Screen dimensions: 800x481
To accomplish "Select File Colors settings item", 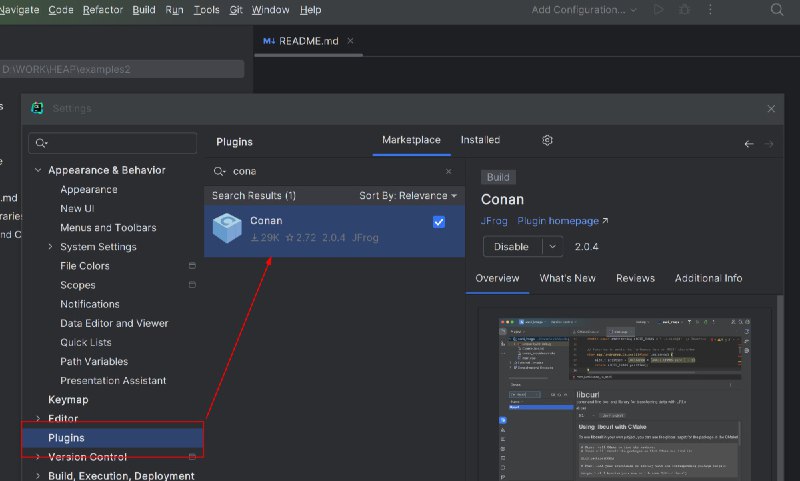I will pos(85,266).
